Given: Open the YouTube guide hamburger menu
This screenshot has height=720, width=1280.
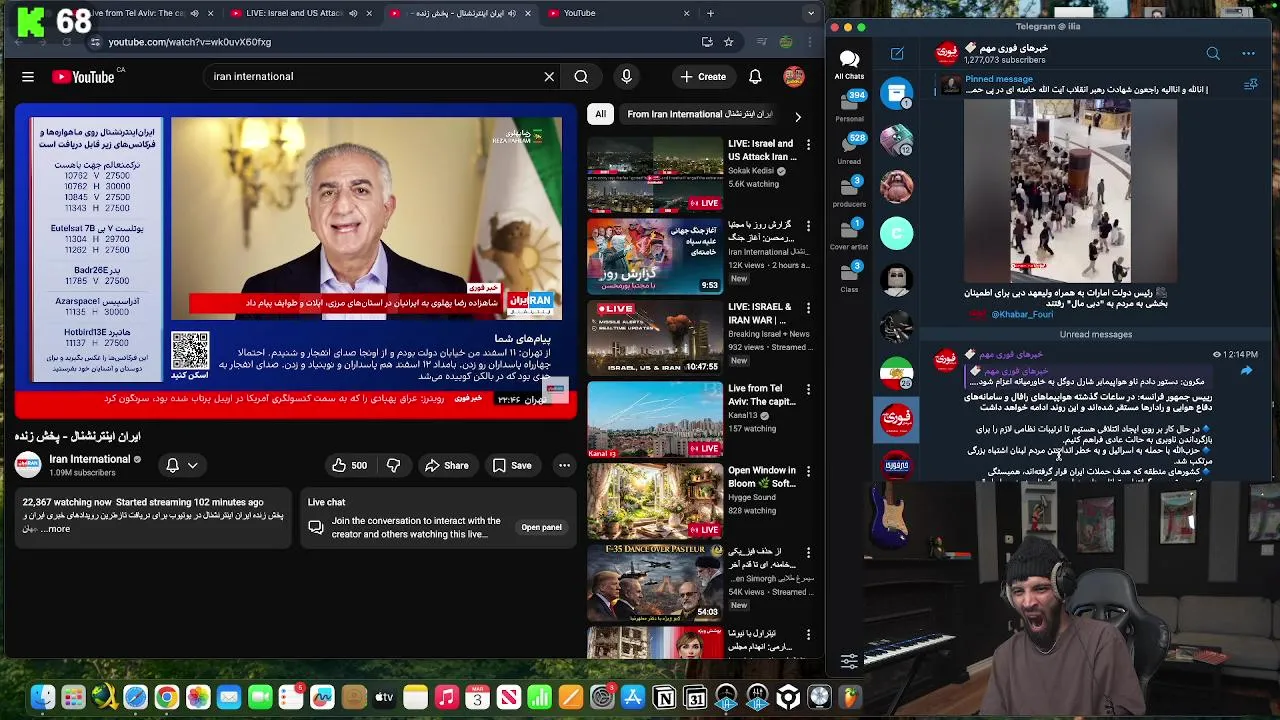Looking at the screenshot, I should click(28, 77).
